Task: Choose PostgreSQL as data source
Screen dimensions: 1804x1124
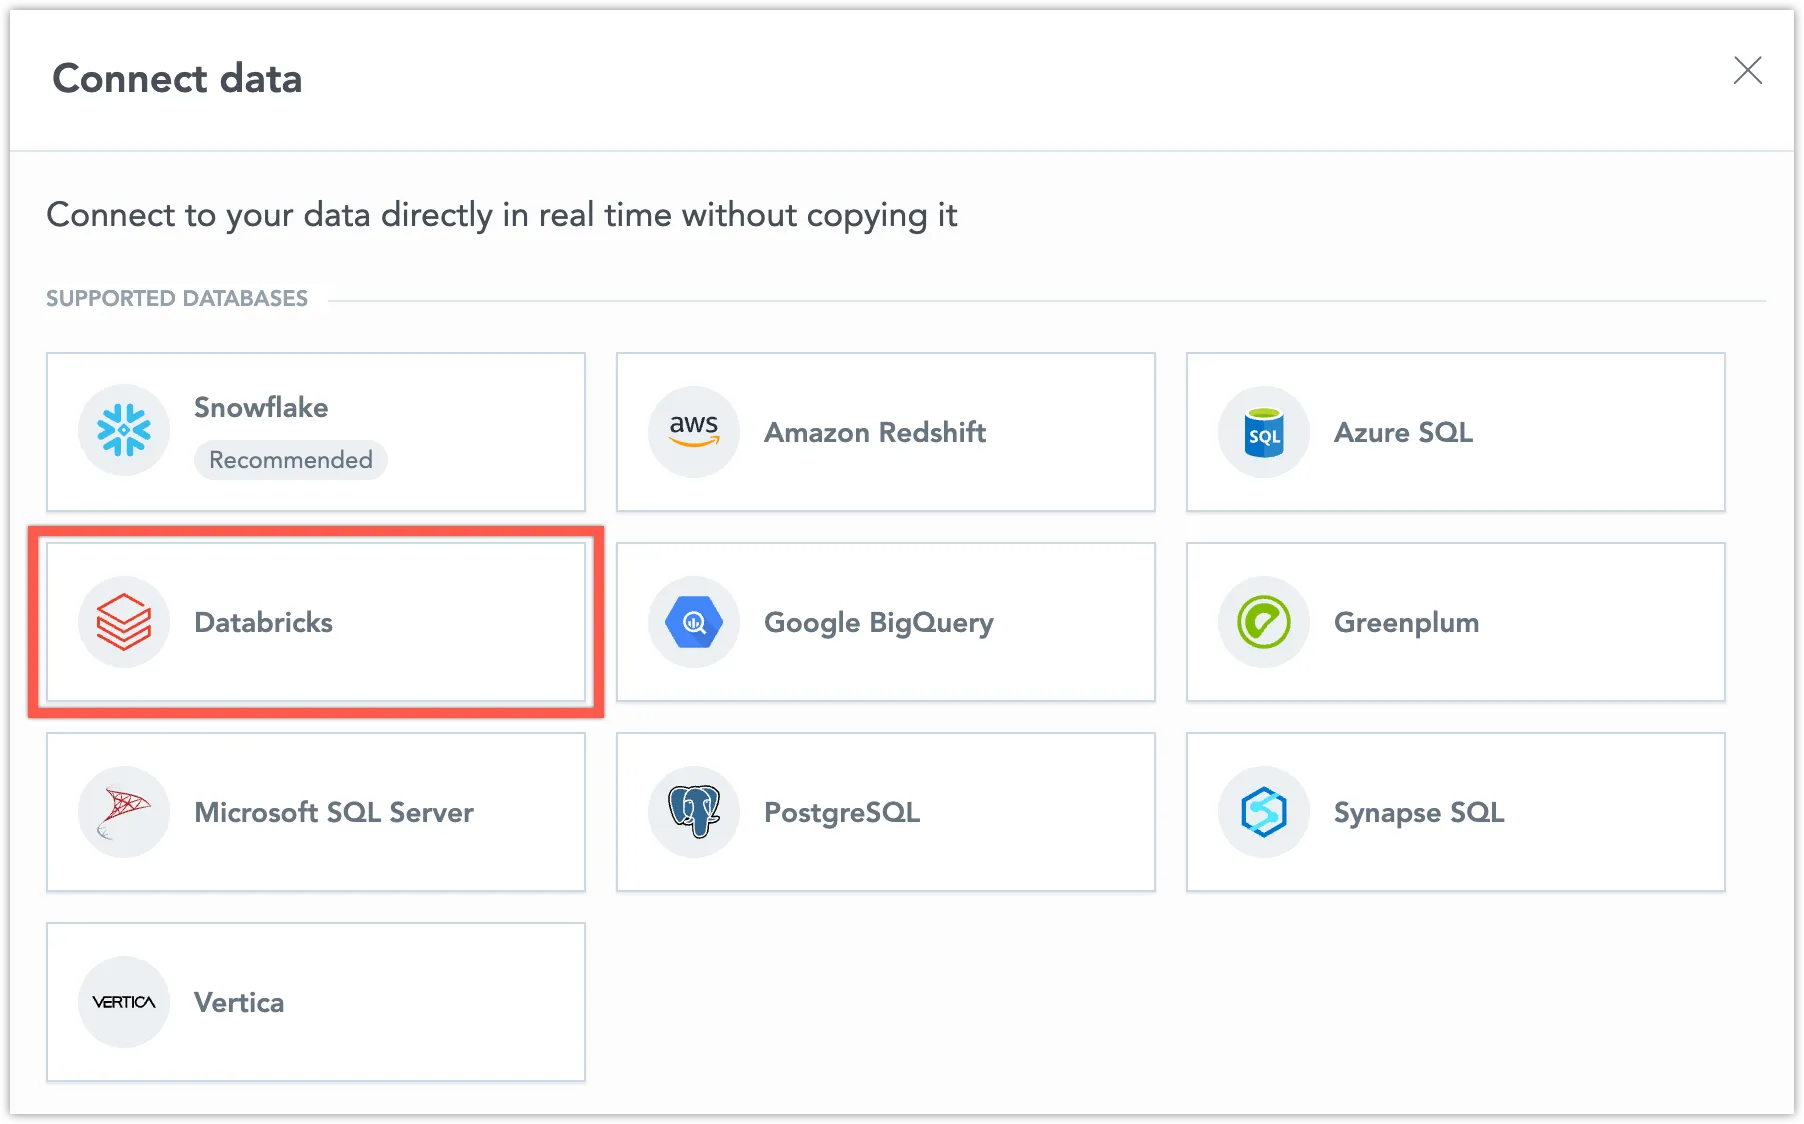Action: click(885, 812)
